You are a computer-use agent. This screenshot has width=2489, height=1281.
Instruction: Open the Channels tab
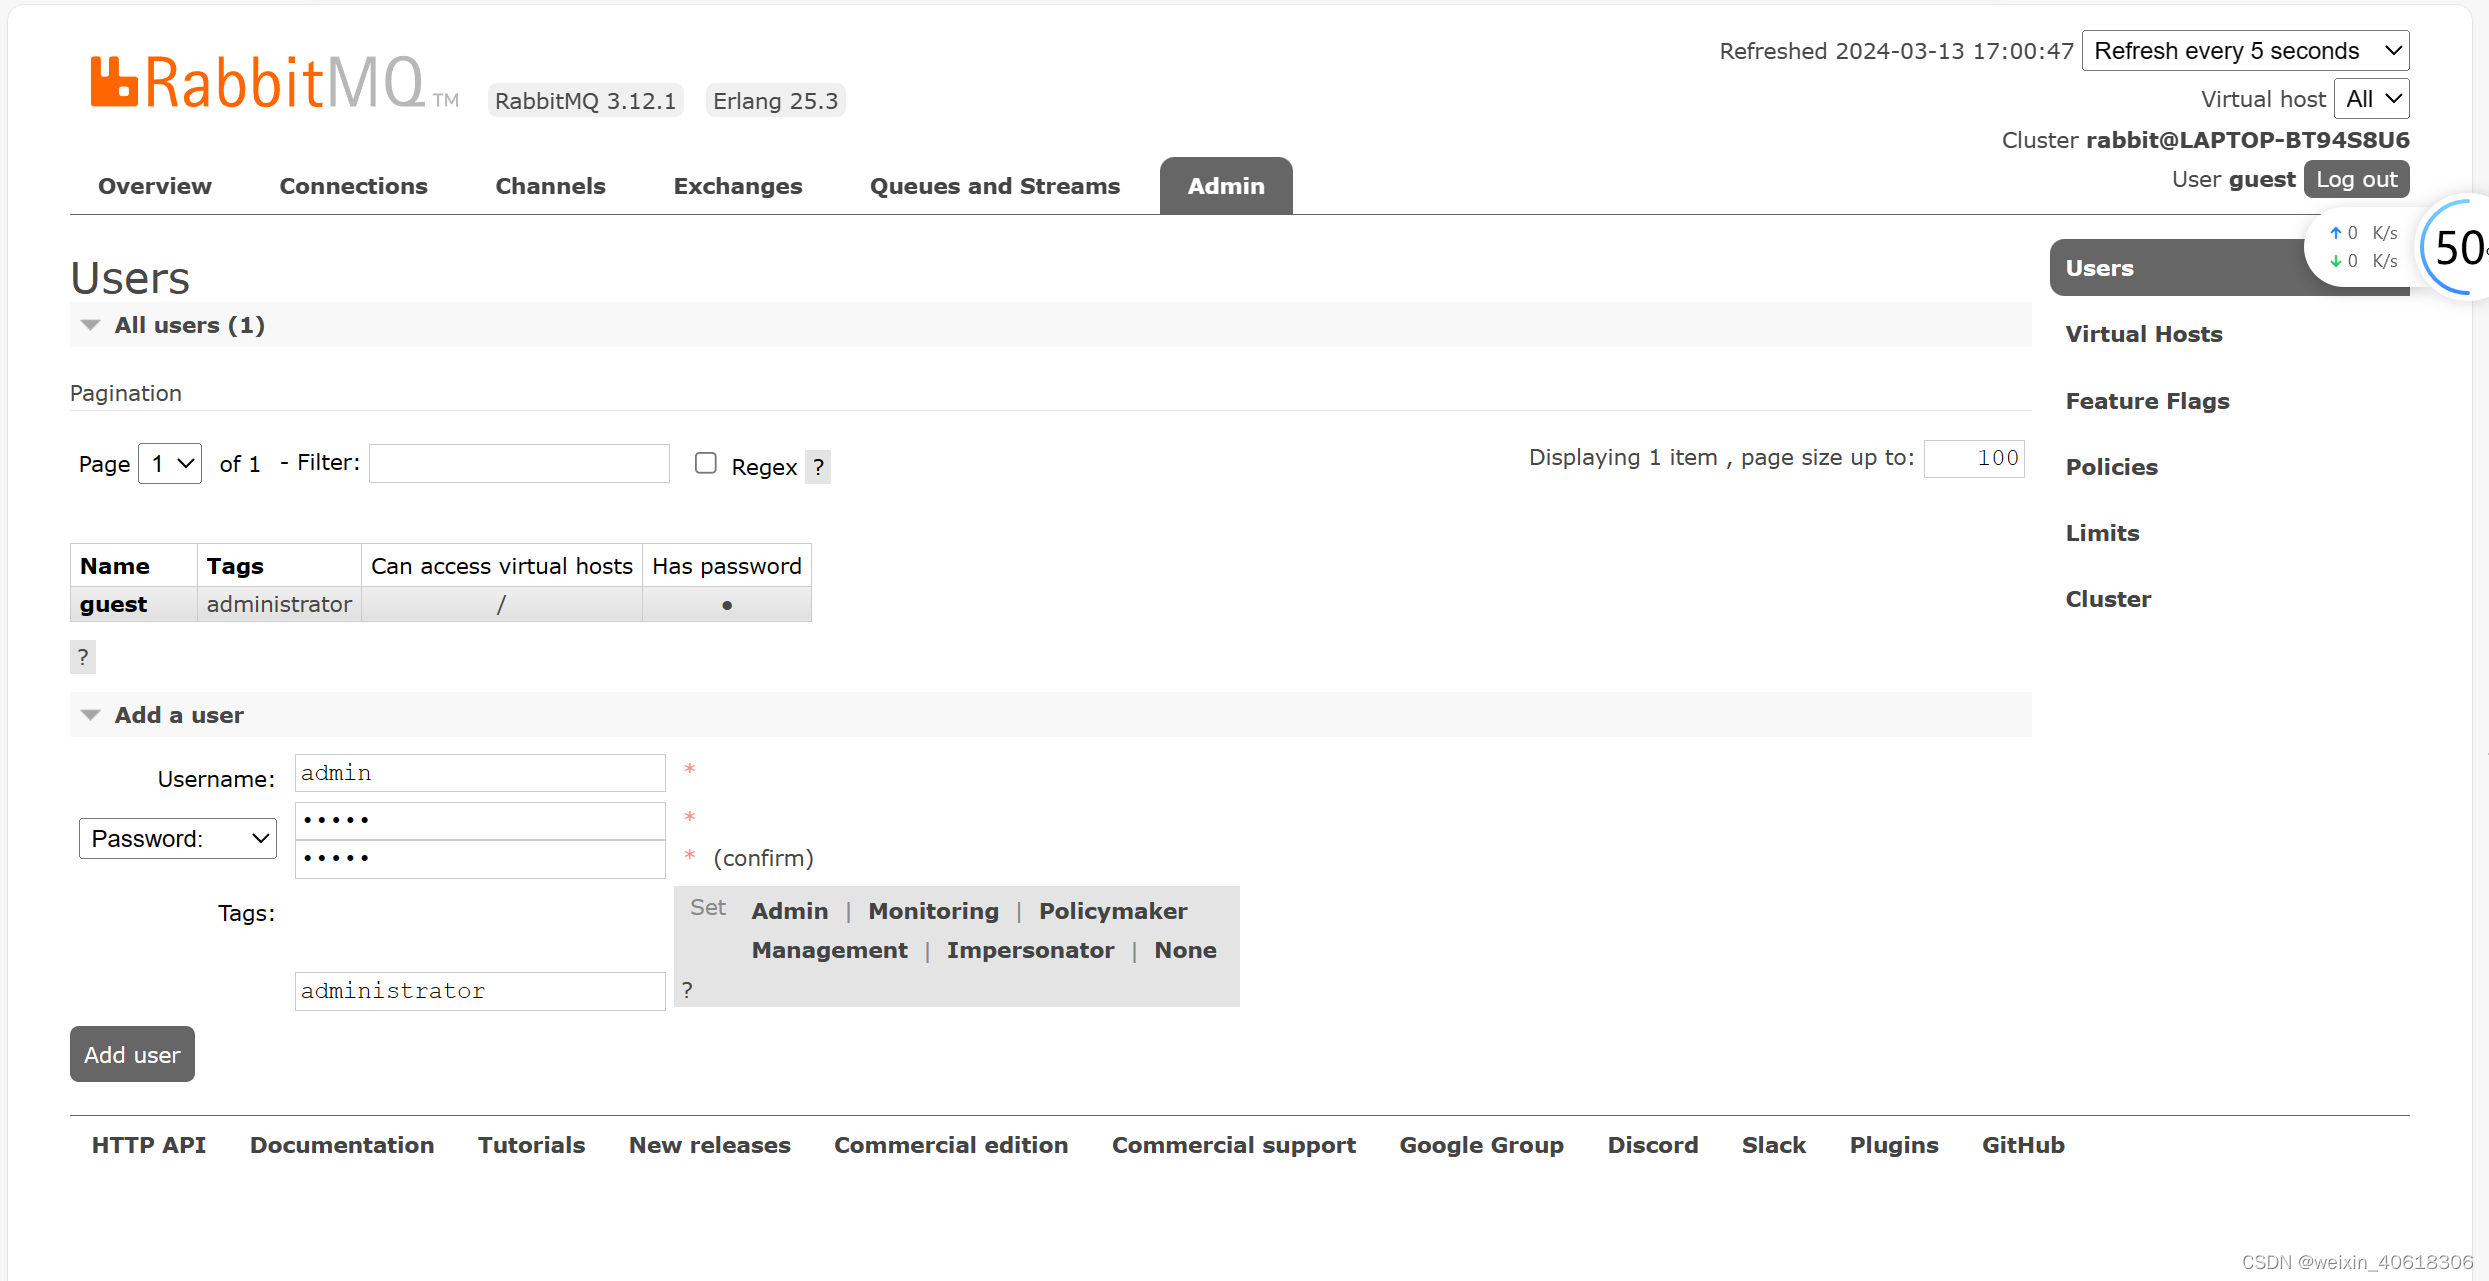tap(550, 186)
